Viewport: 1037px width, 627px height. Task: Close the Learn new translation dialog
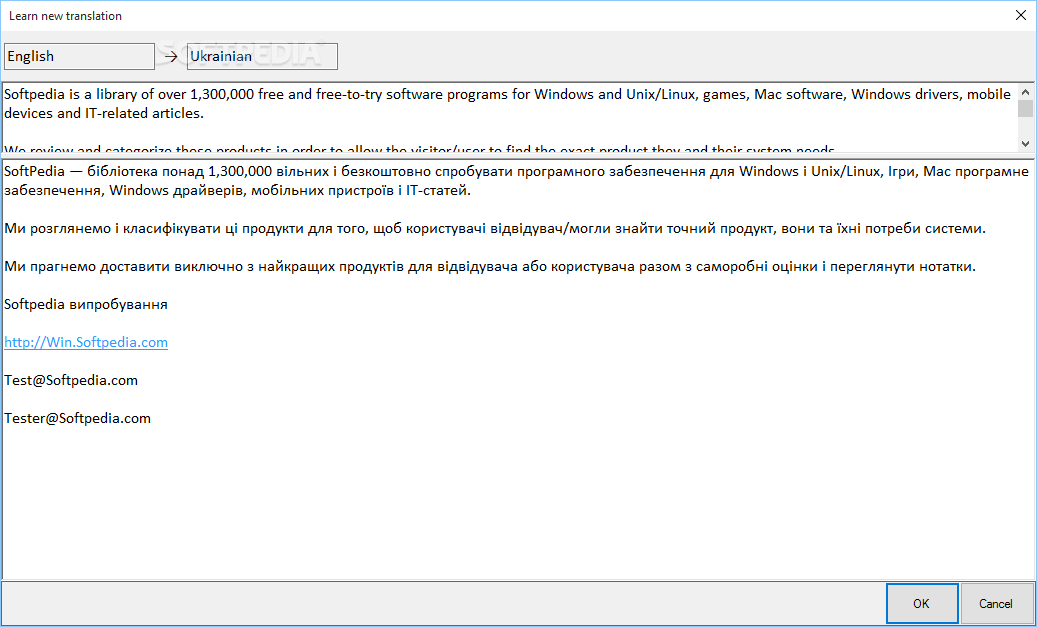[x=1020, y=15]
